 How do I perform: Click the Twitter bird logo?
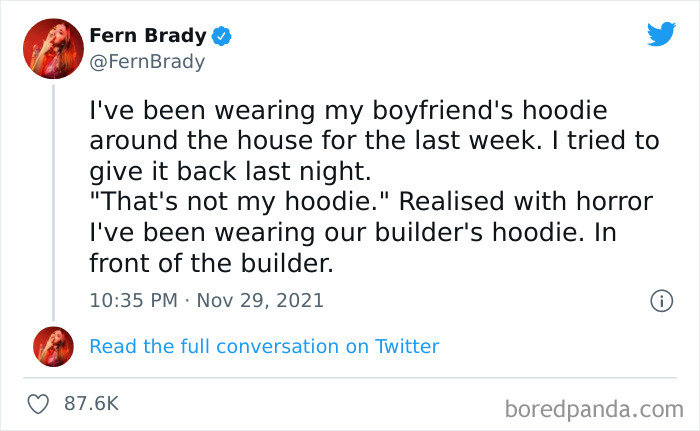pos(660,35)
